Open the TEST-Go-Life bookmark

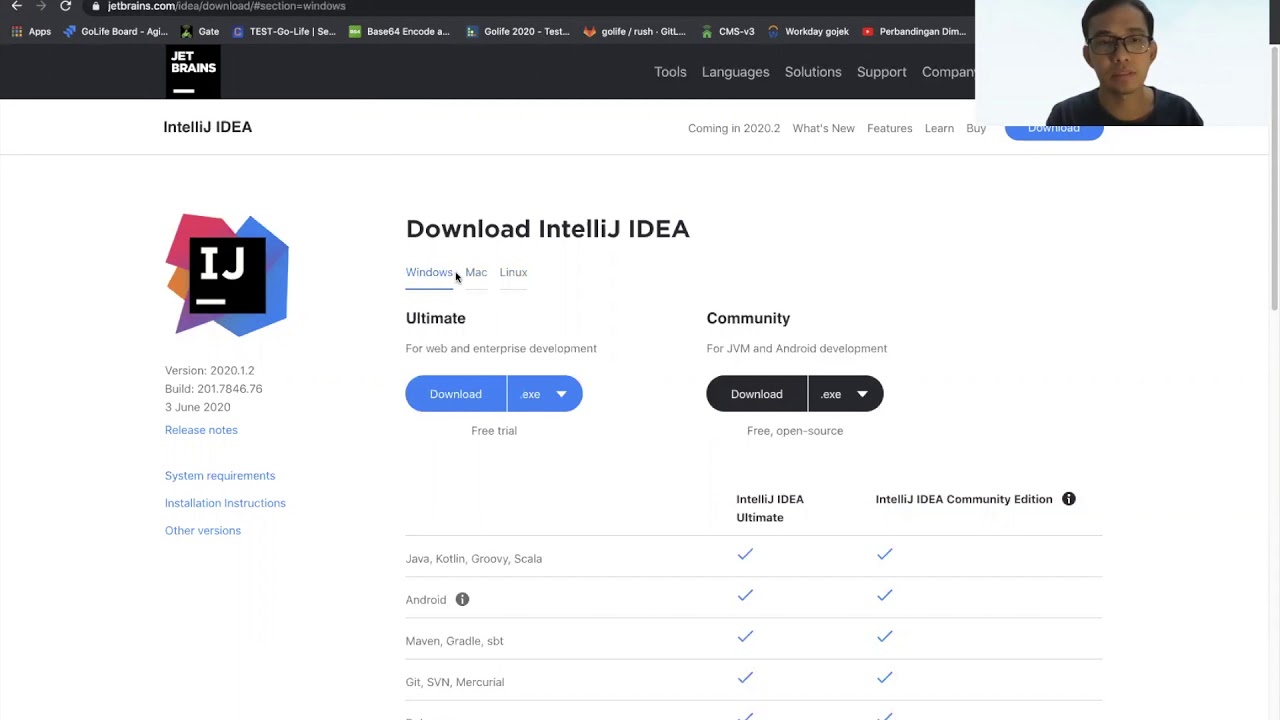click(284, 31)
